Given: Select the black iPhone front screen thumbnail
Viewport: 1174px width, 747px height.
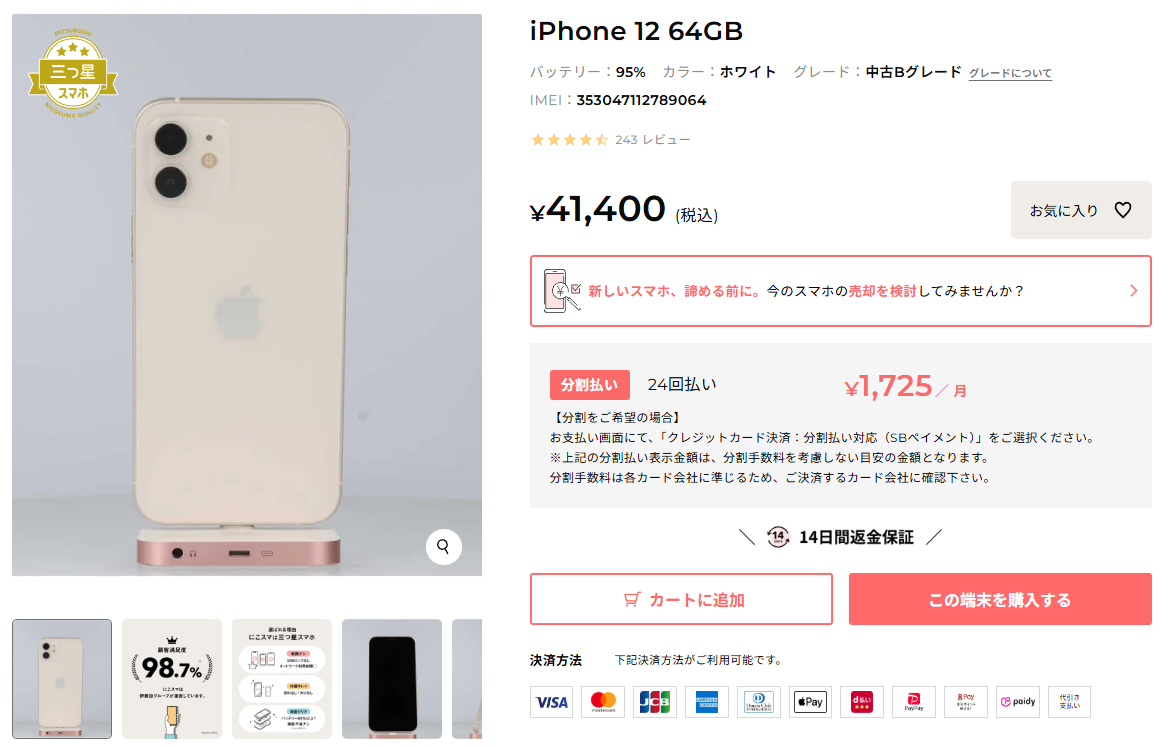Looking at the screenshot, I should 392,679.
